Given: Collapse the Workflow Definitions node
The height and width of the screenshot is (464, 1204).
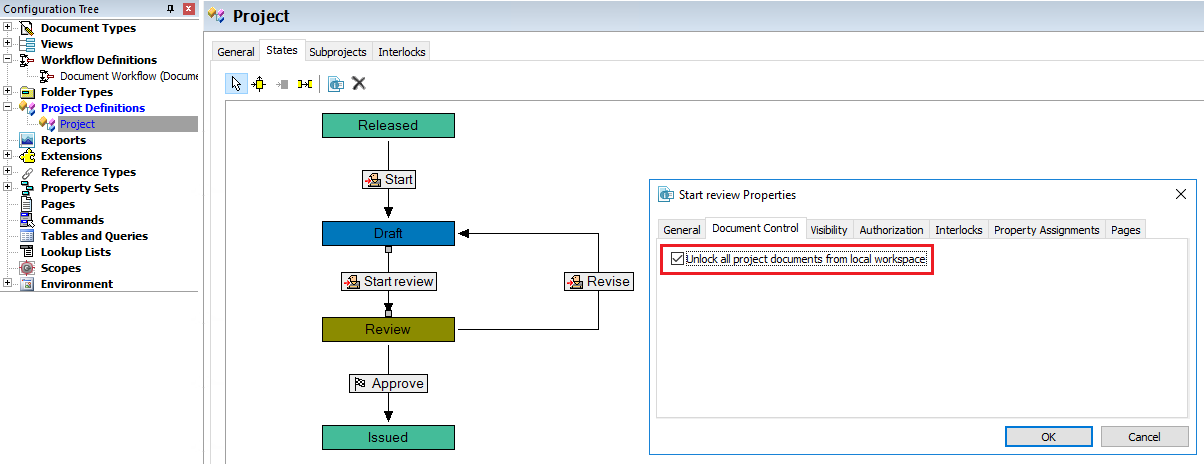Looking at the screenshot, I should [8, 60].
